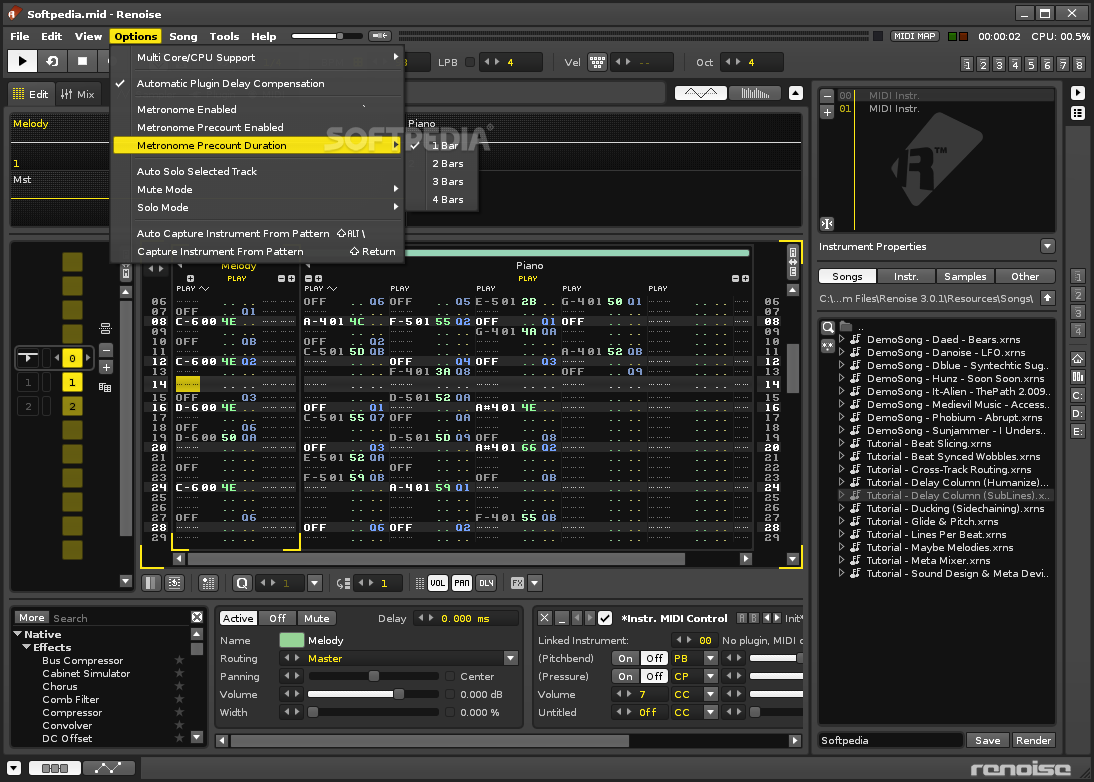Click the add instrument plus icon
Viewport: 1094px width, 782px height.
tap(827, 111)
